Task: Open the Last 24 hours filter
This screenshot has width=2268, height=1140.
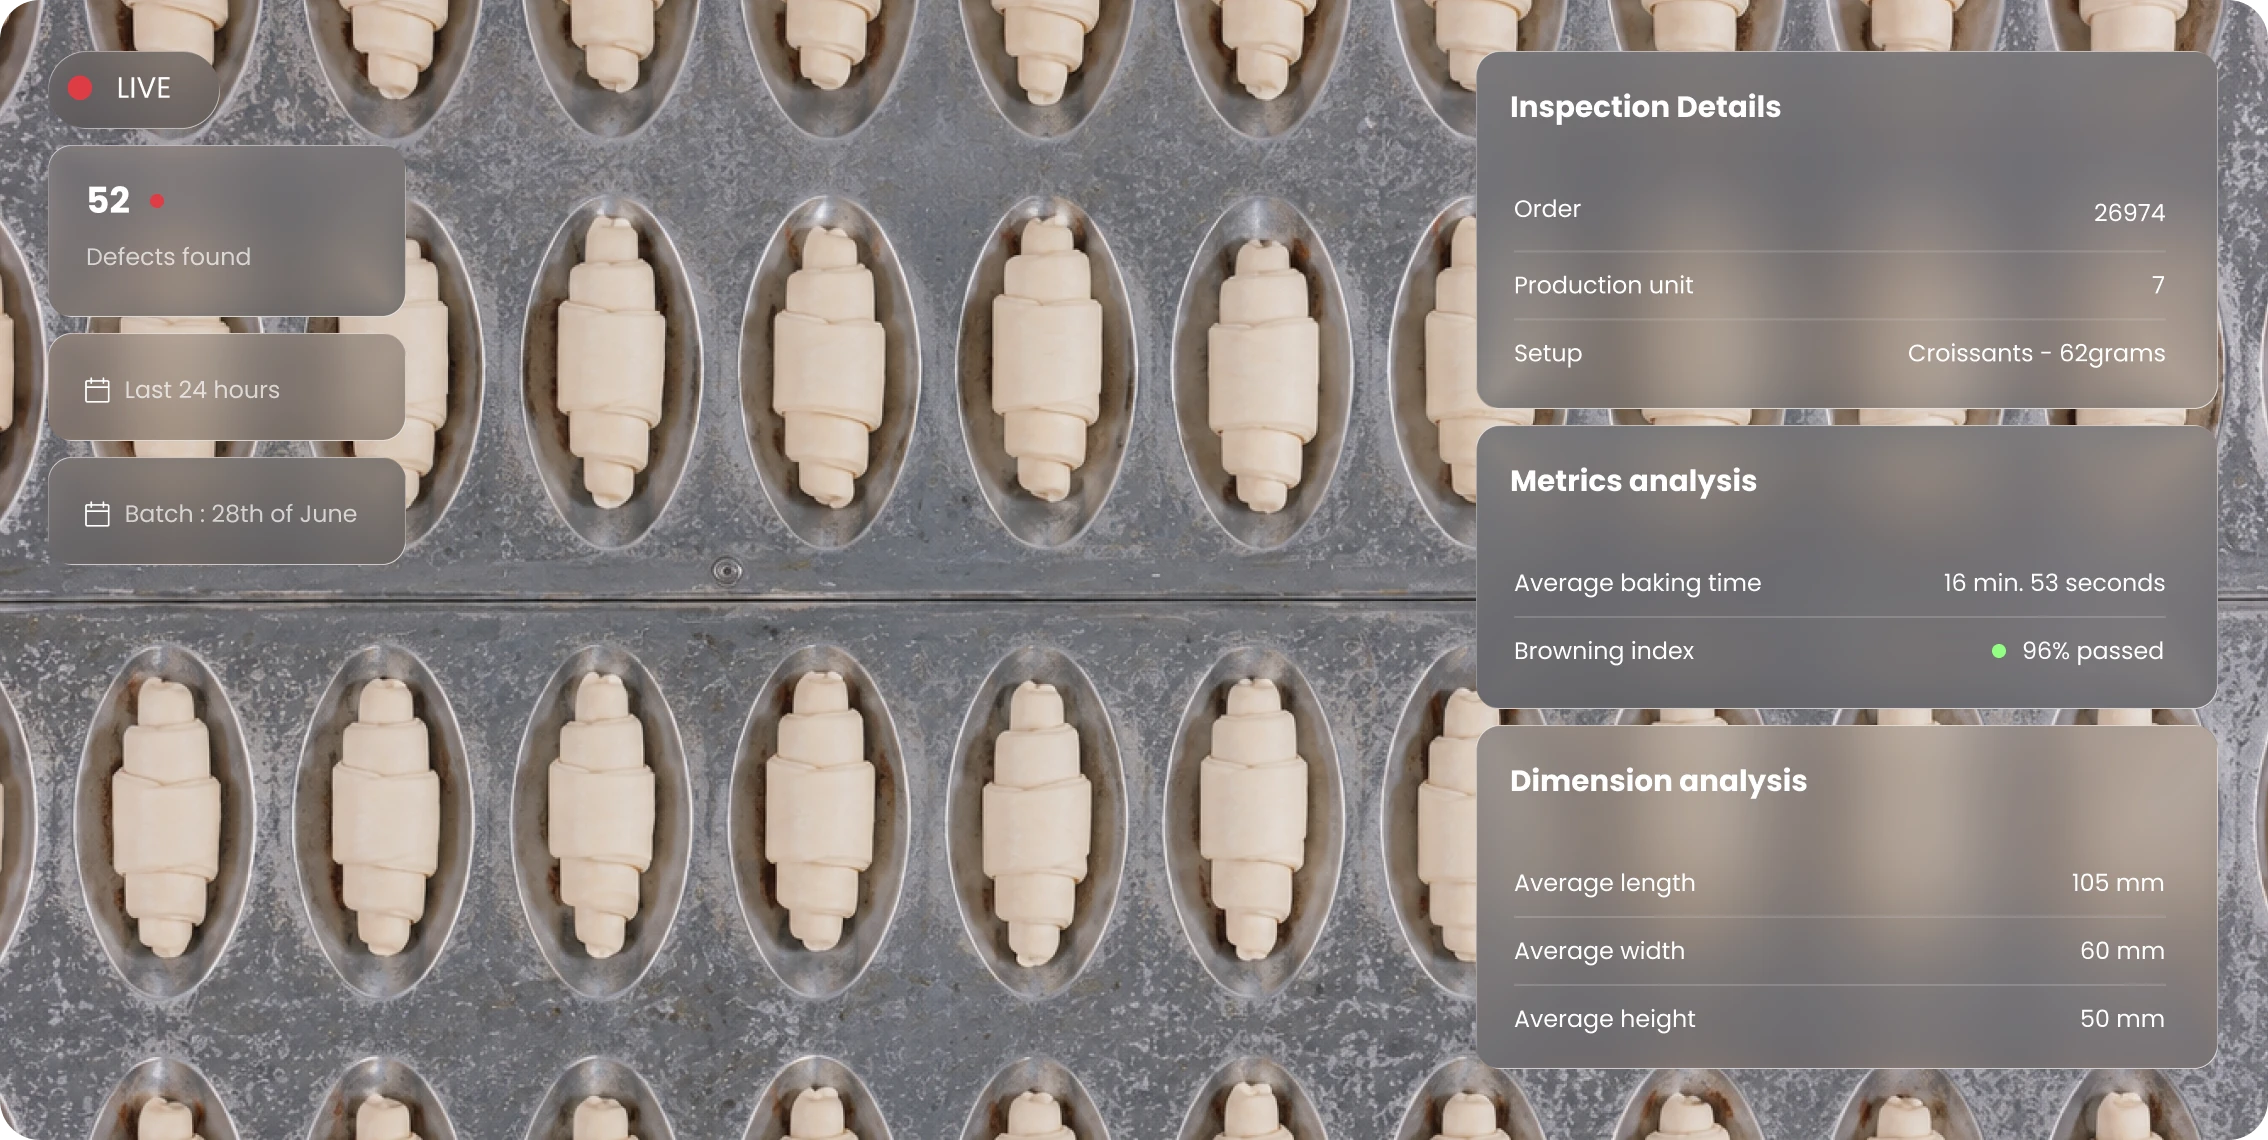Action: point(227,388)
